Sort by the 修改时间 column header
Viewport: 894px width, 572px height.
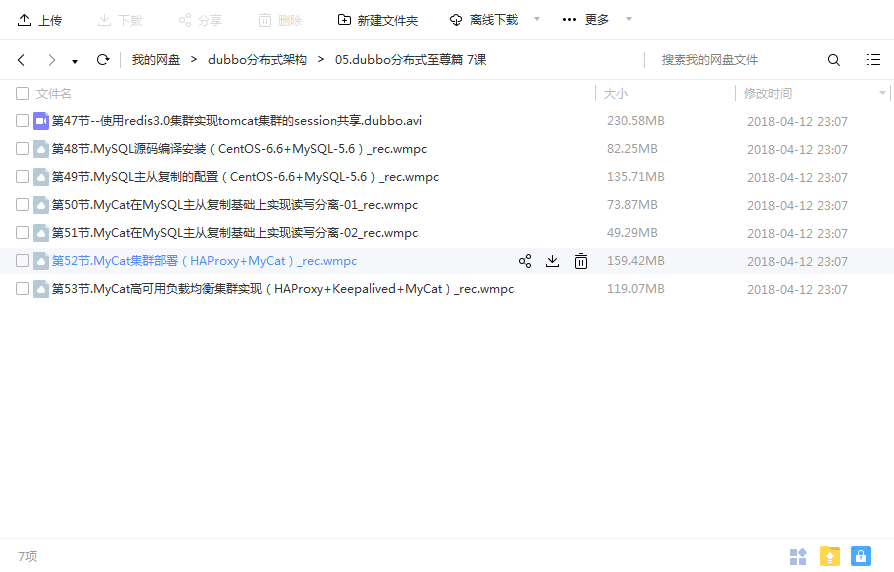coord(767,94)
